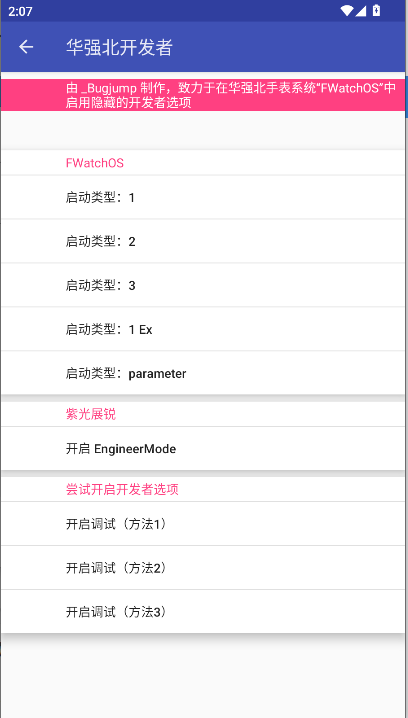Tap the battery status icon

[376, 11]
